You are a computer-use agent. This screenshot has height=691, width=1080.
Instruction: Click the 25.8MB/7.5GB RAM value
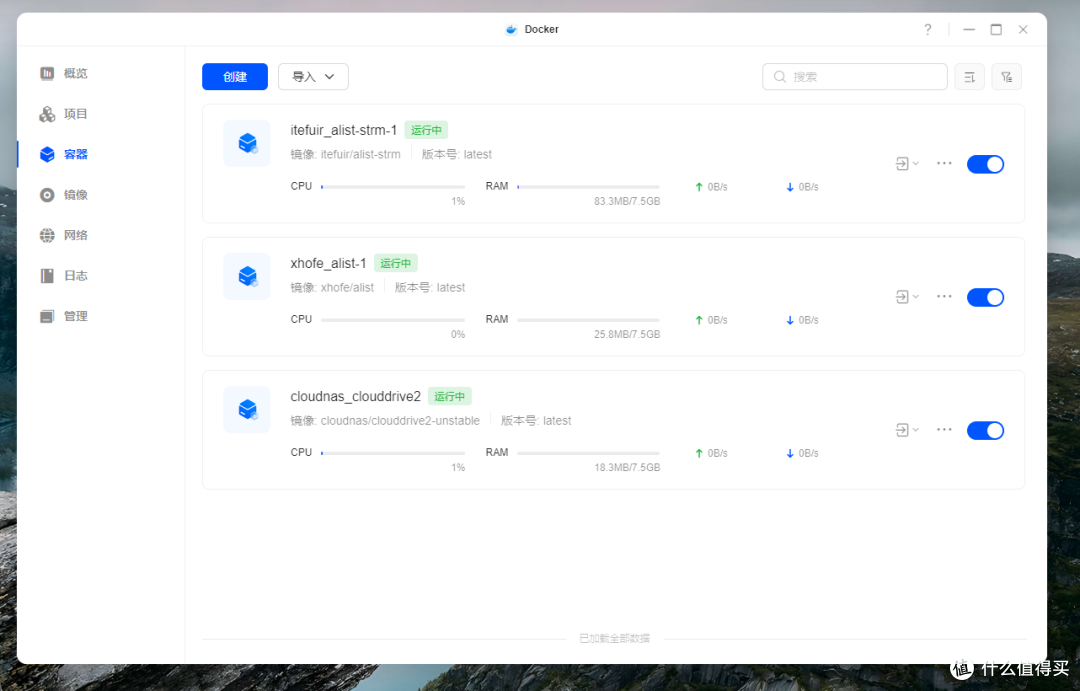[x=627, y=334]
